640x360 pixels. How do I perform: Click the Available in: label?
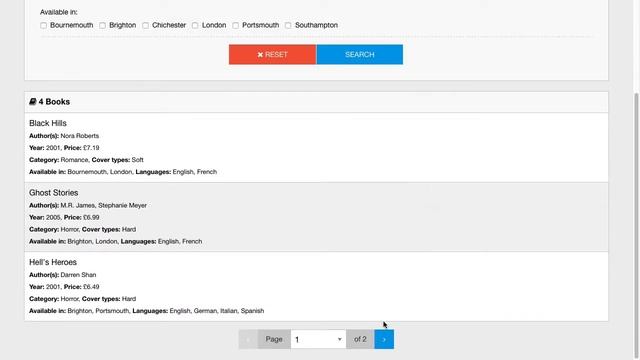59,12
